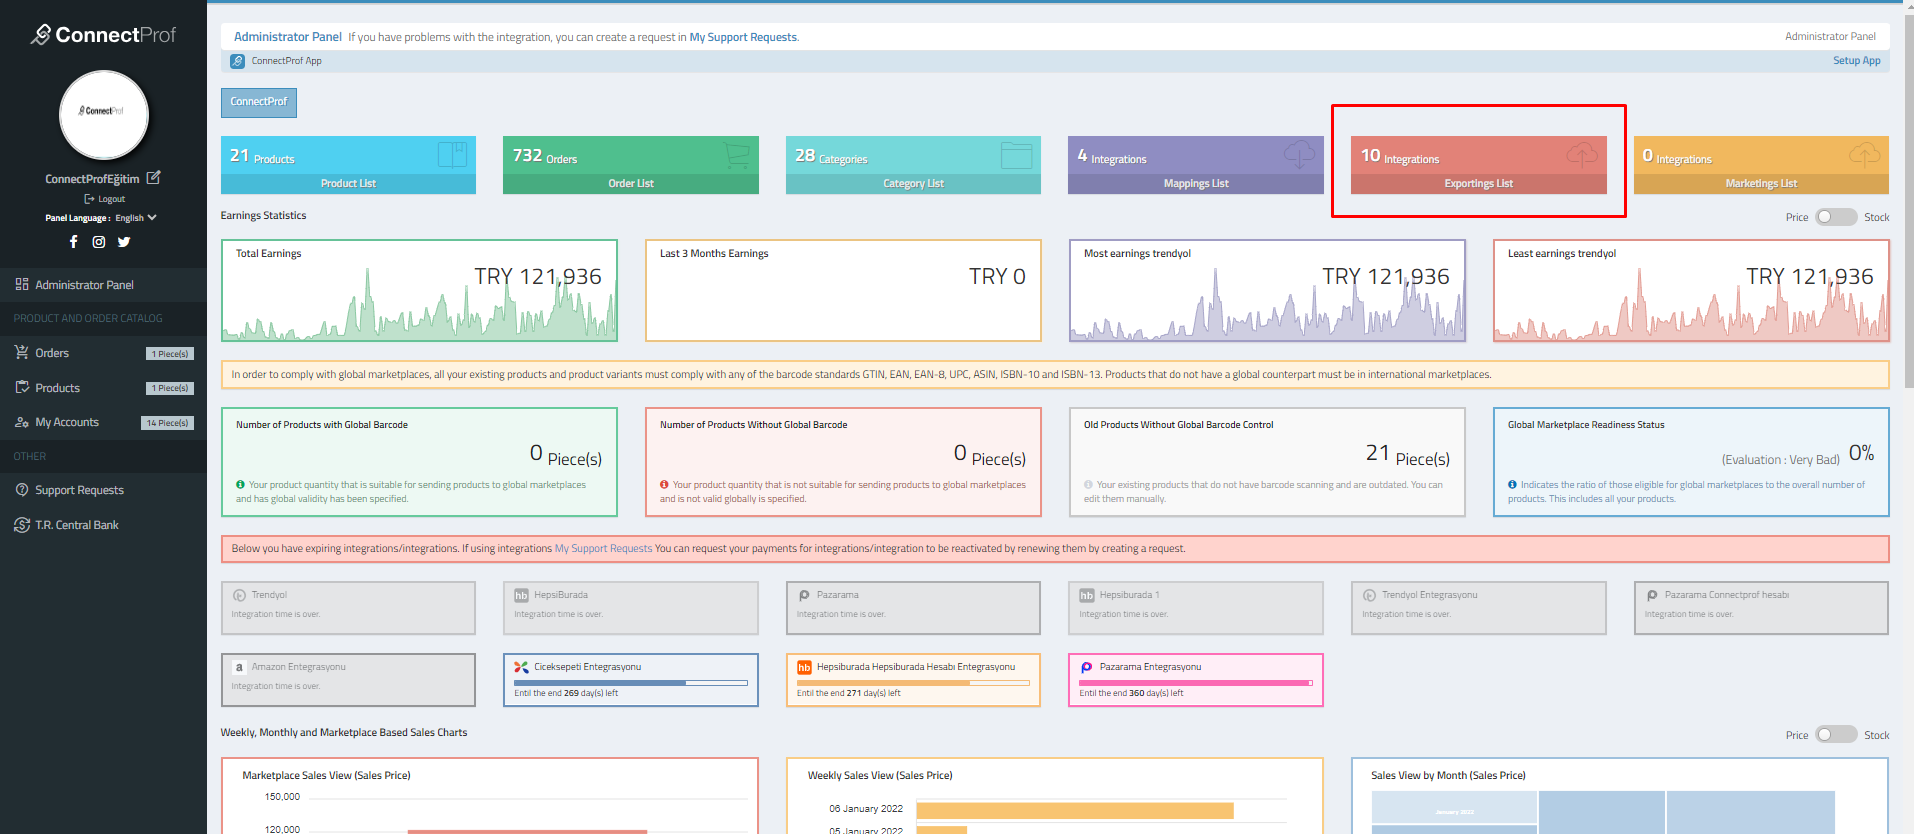Toggle Price/Stock switch in Earnings Statistics
This screenshot has height=834, width=1914.
point(1835,217)
